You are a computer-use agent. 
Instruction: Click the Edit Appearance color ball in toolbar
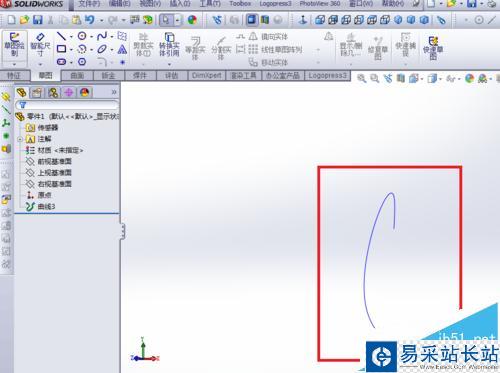(192, 20)
